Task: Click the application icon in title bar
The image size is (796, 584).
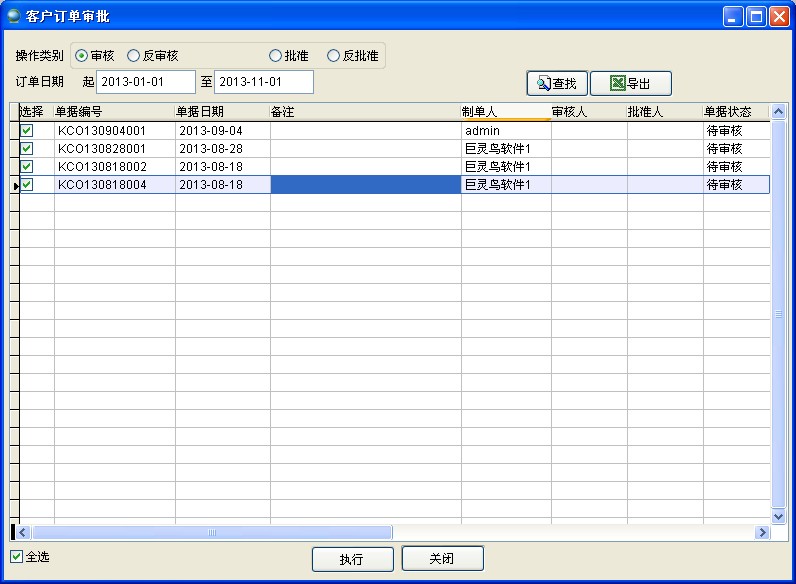Action: [x=14, y=15]
